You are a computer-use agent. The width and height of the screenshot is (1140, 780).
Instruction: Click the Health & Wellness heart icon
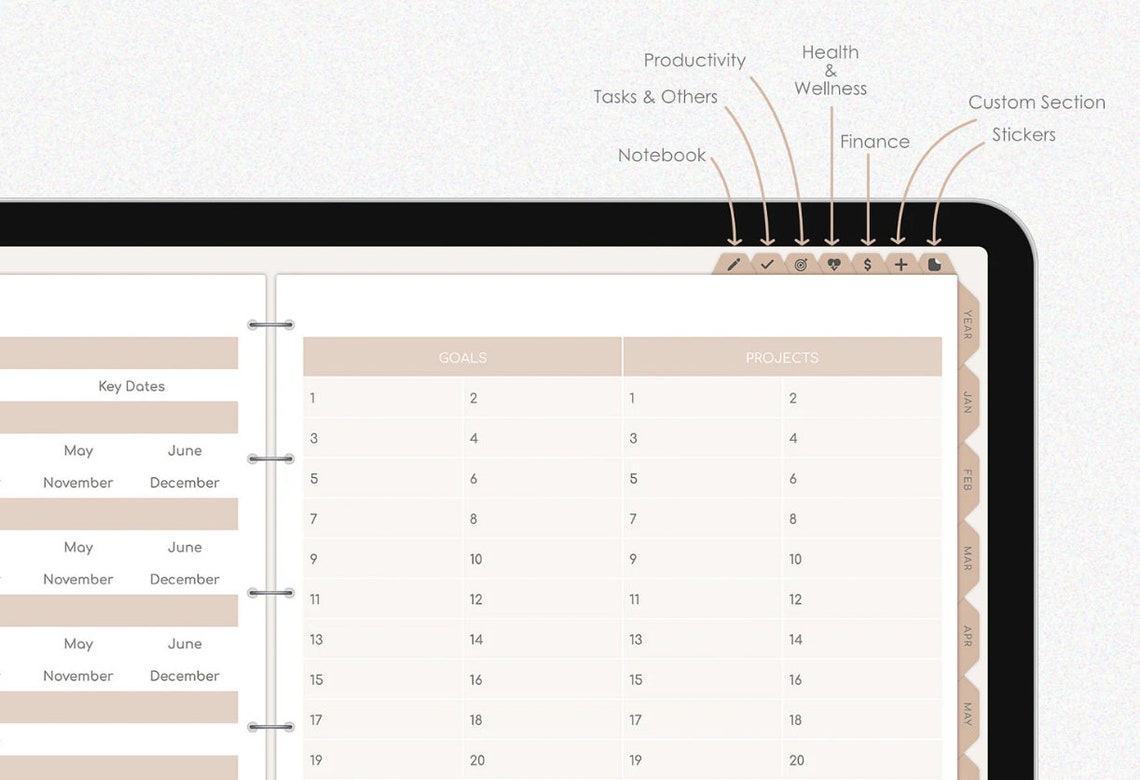833,263
